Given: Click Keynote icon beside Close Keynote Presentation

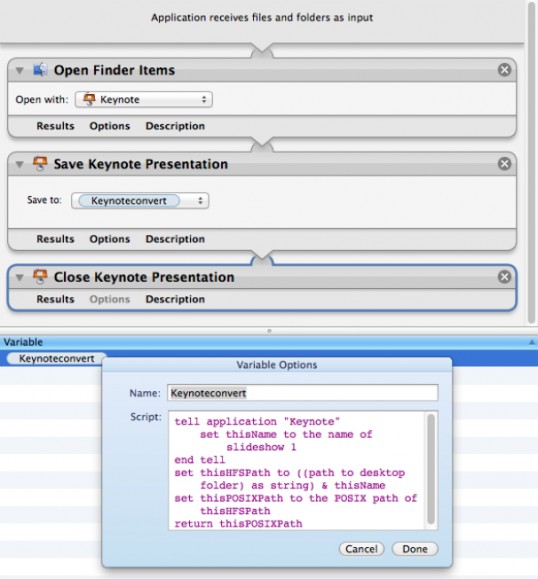Looking at the screenshot, I should point(40,277).
